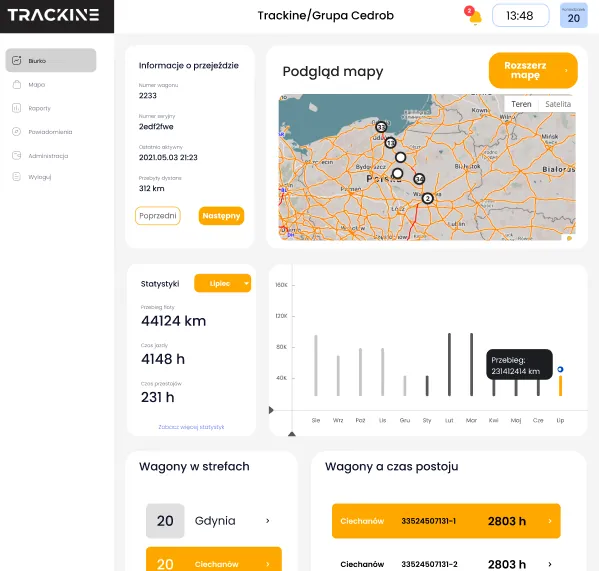
Task: Click the tall Mar chart bar
Action: tap(471, 364)
